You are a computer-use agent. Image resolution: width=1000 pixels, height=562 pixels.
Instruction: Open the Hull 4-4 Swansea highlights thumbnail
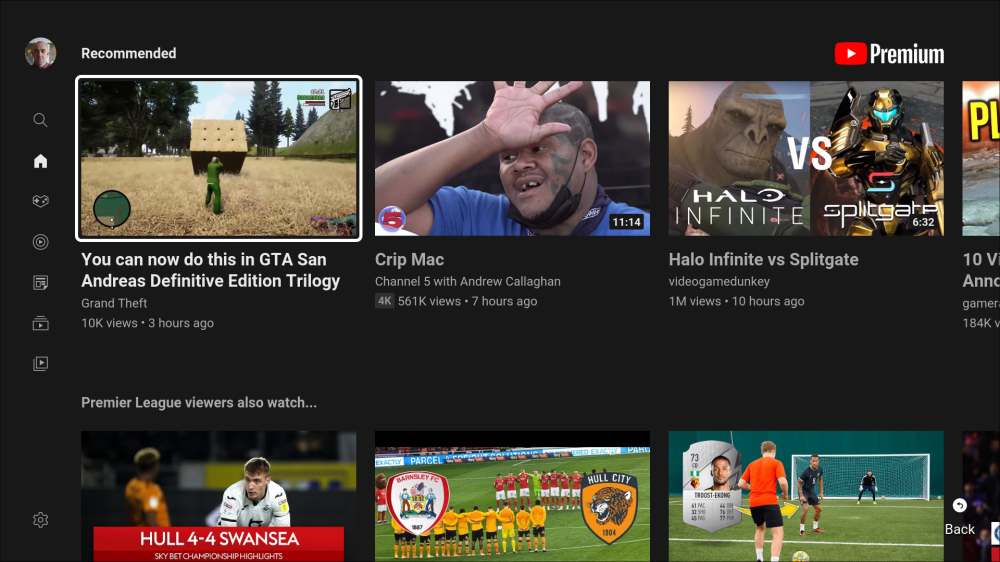coord(219,496)
